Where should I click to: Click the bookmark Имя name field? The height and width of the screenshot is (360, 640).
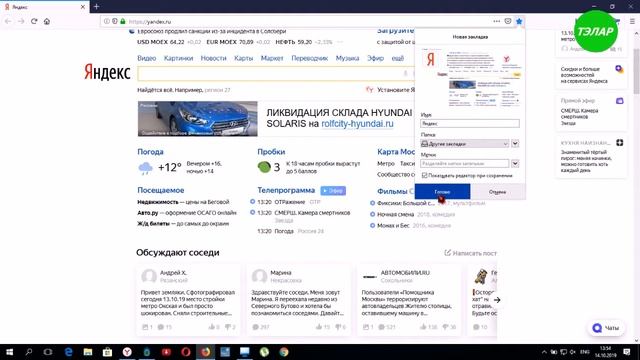click(470, 123)
